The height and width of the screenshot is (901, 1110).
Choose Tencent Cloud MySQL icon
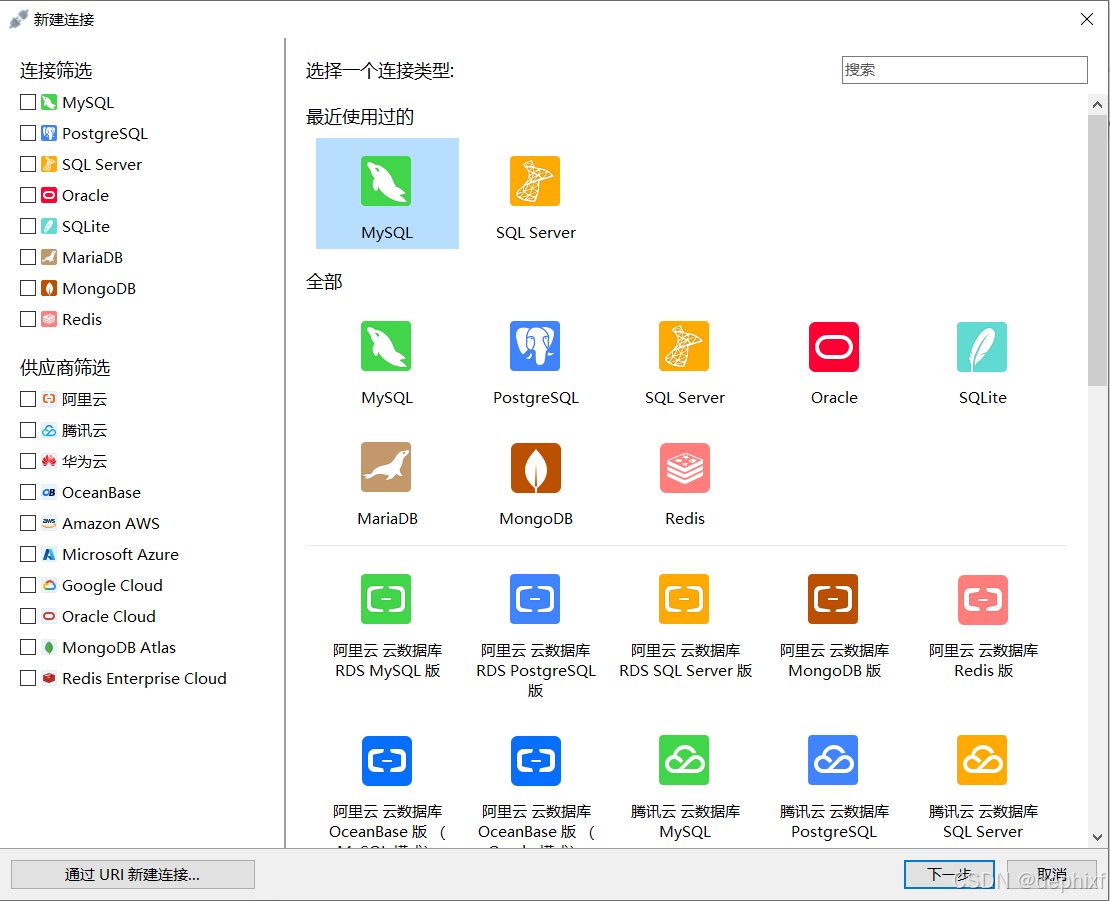684,760
